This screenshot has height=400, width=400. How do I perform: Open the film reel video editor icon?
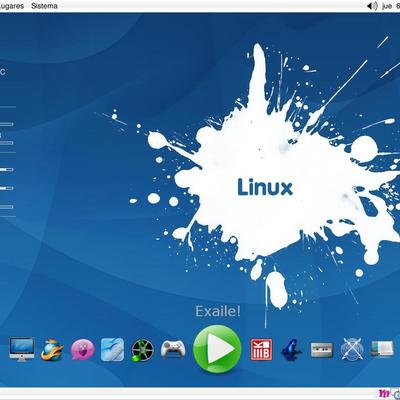tap(142, 350)
